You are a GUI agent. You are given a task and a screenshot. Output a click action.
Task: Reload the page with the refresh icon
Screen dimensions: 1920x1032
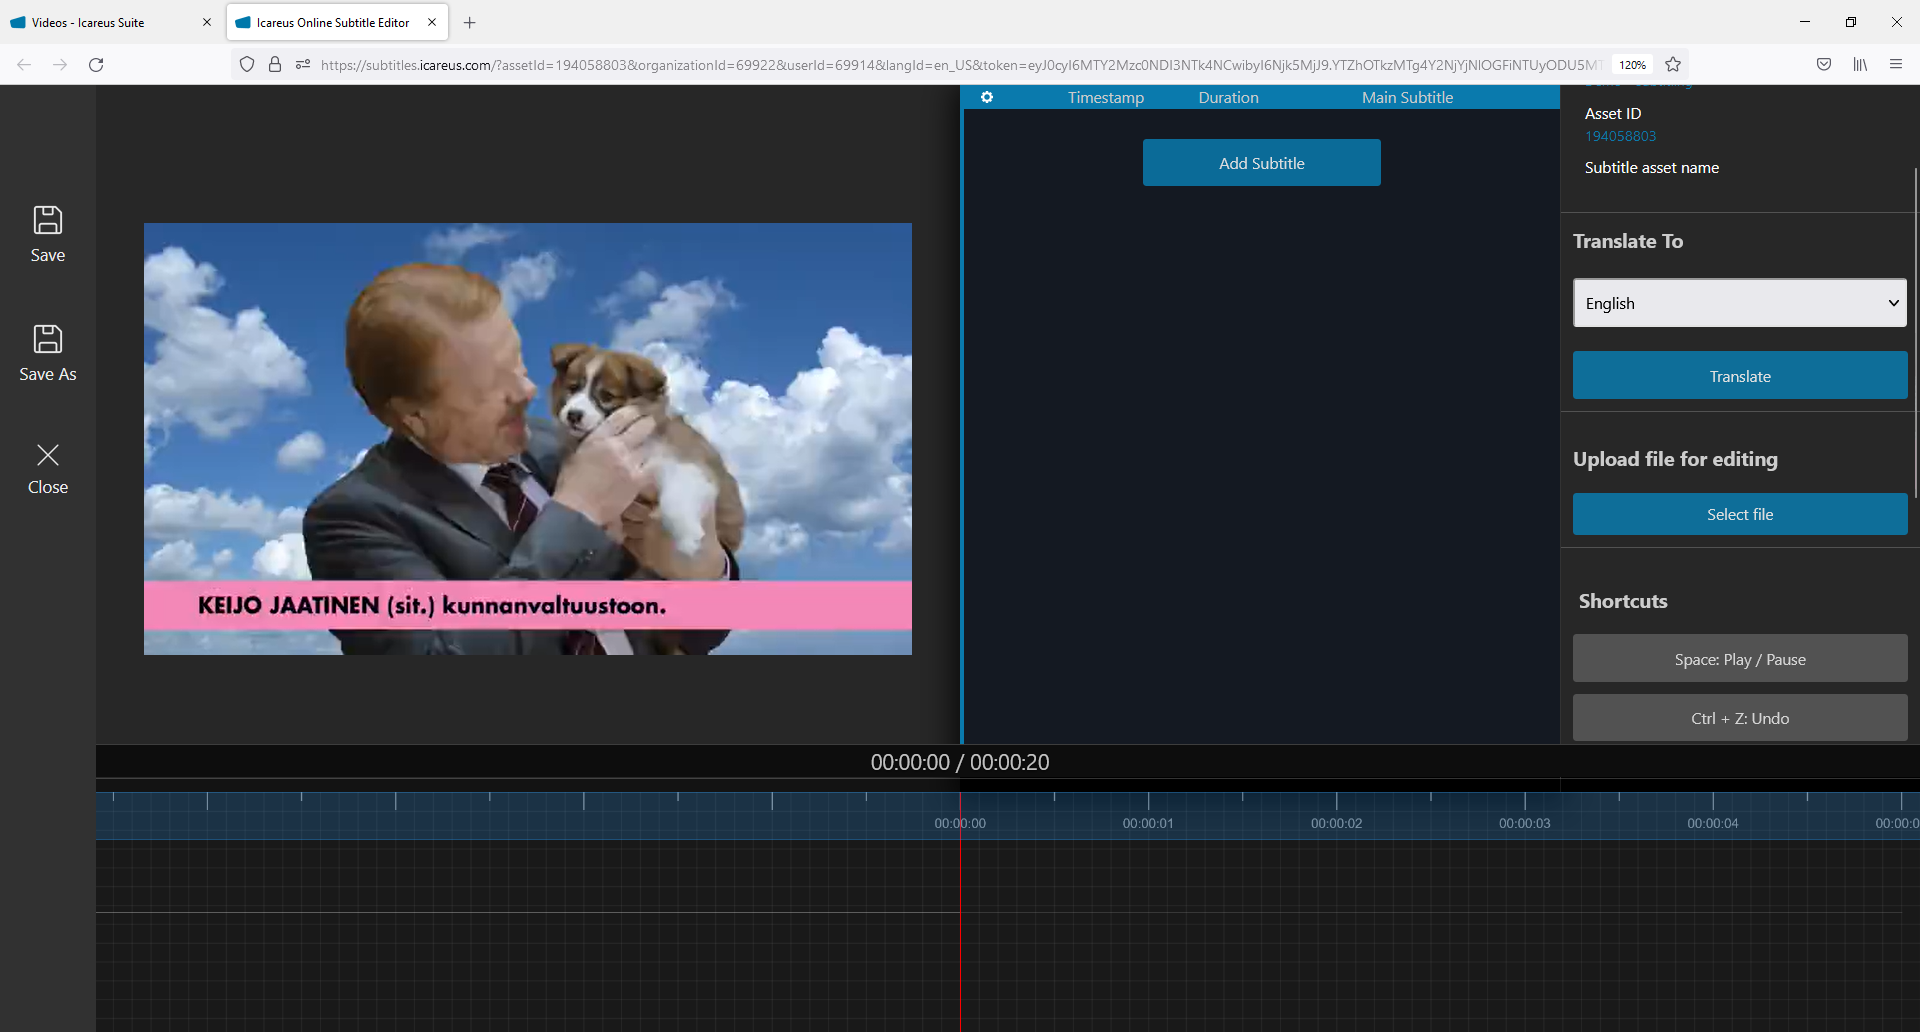pos(96,65)
